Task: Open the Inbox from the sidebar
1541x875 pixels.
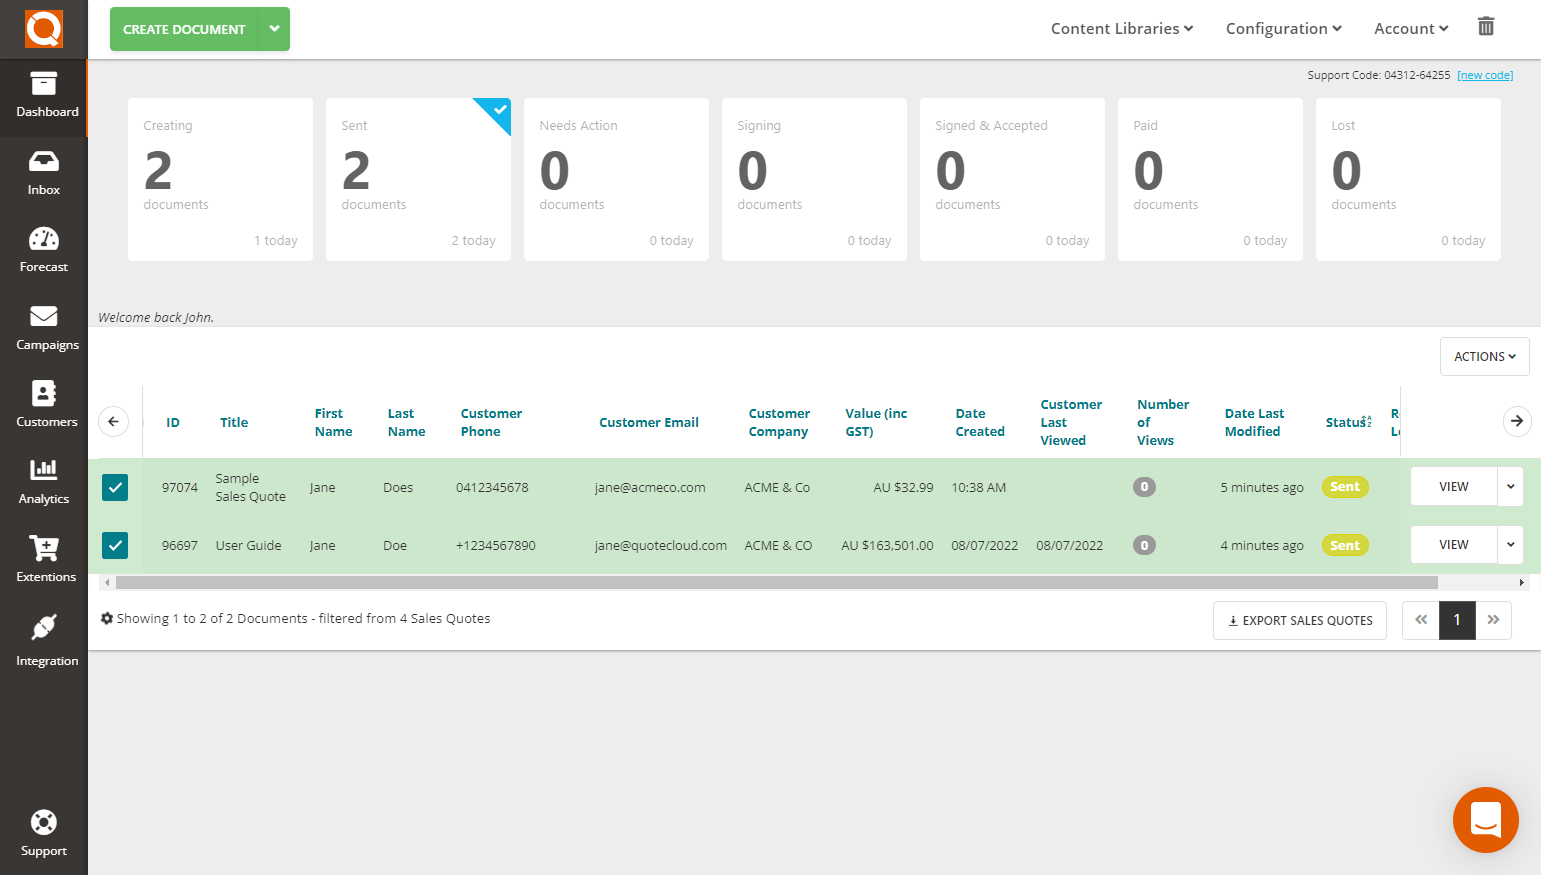Action: coord(43,173)
